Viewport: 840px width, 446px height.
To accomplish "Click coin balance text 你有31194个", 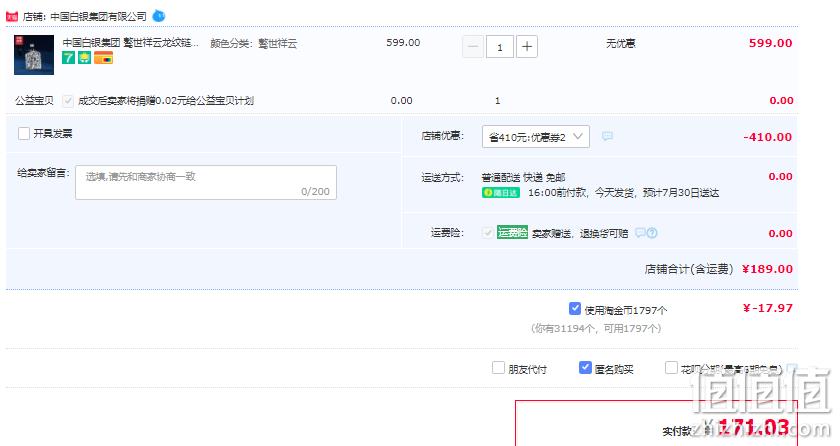I will pyautogui.click(x=563, y=329).
